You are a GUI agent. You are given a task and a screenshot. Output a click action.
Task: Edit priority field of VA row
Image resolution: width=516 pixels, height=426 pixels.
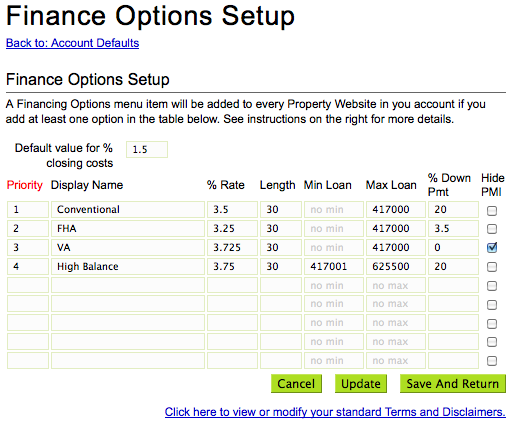[x=28, y=248]
